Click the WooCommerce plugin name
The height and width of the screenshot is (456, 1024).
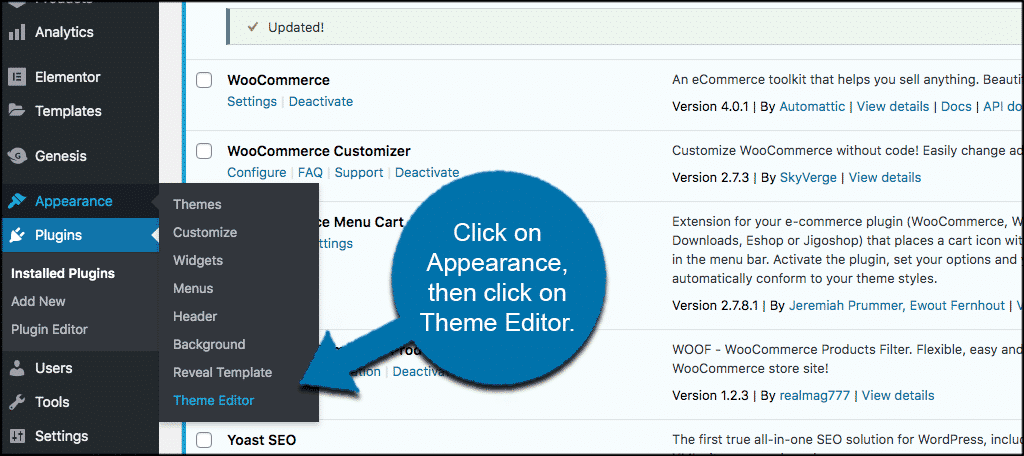pyautogui.click(x=278, y=80)
